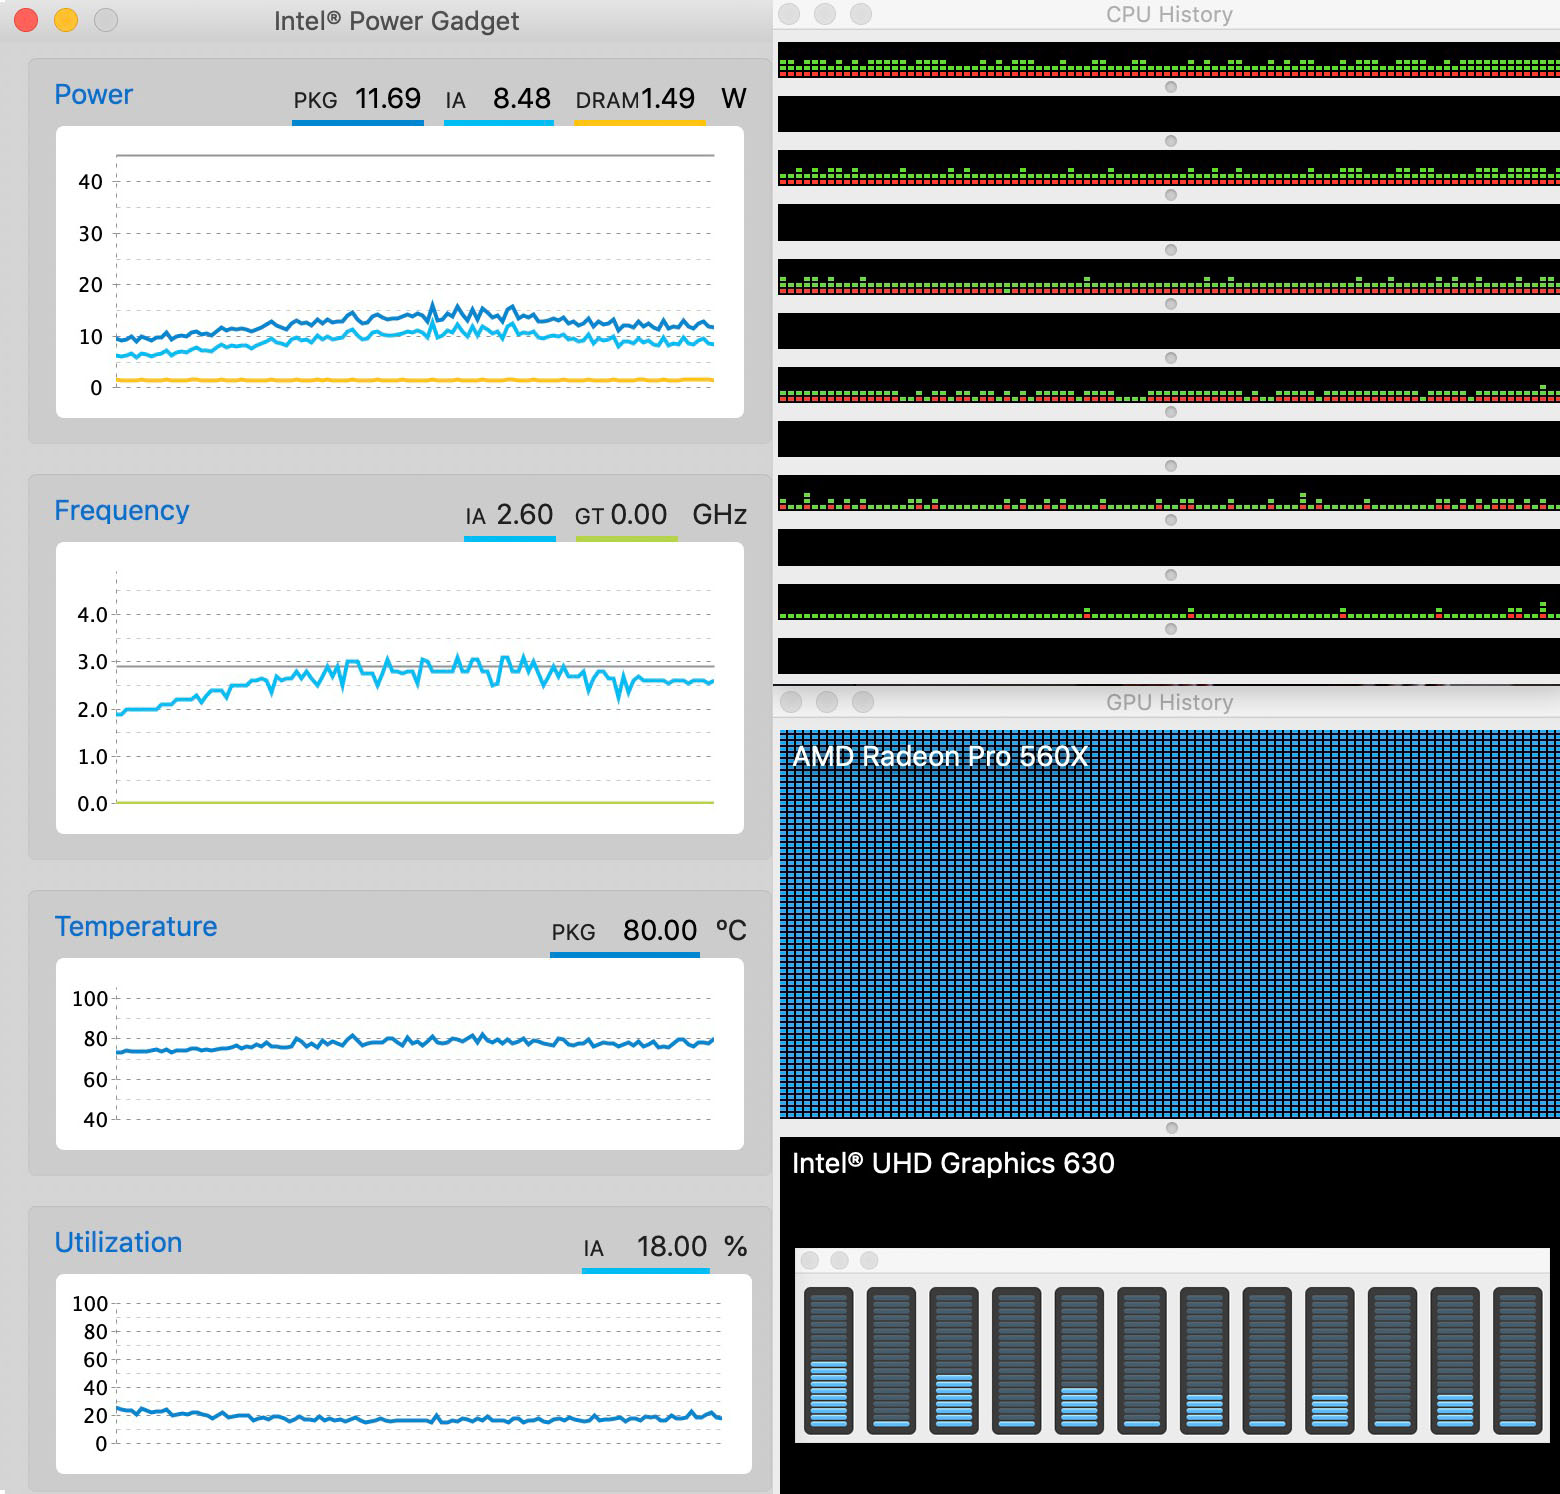Minimize the CPU History window
The height and width of the screenshot is (1494, 1560).
(x=825, y=14)
